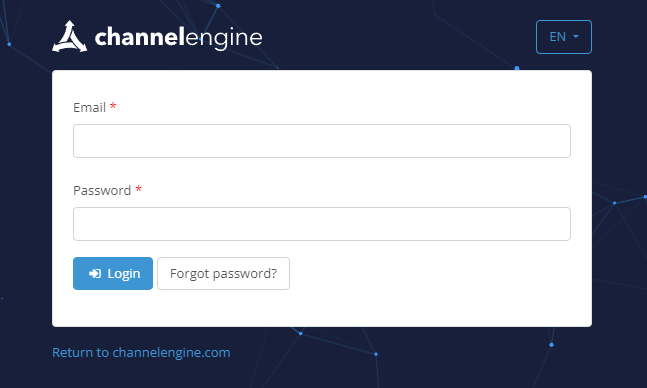647x388 pixels.
Task: Click the thin 'engine' part of the logo
Action: [x=224, y=39]
